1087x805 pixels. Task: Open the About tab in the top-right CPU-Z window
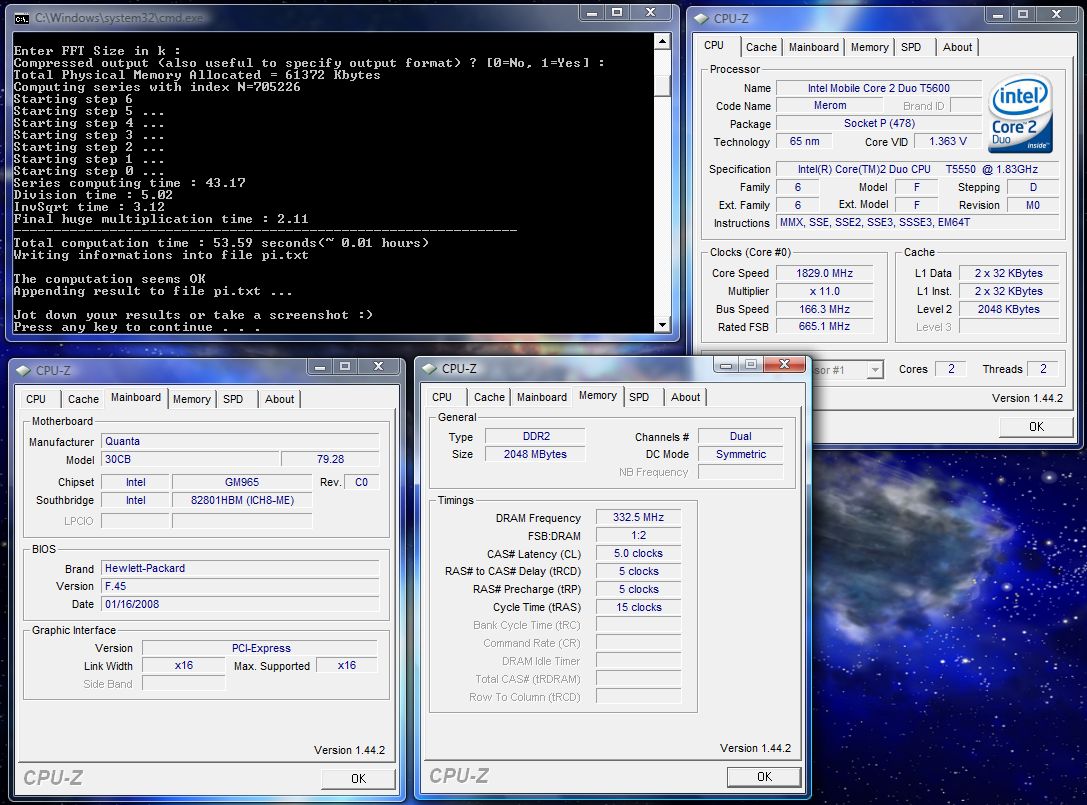tap(957, 47)
